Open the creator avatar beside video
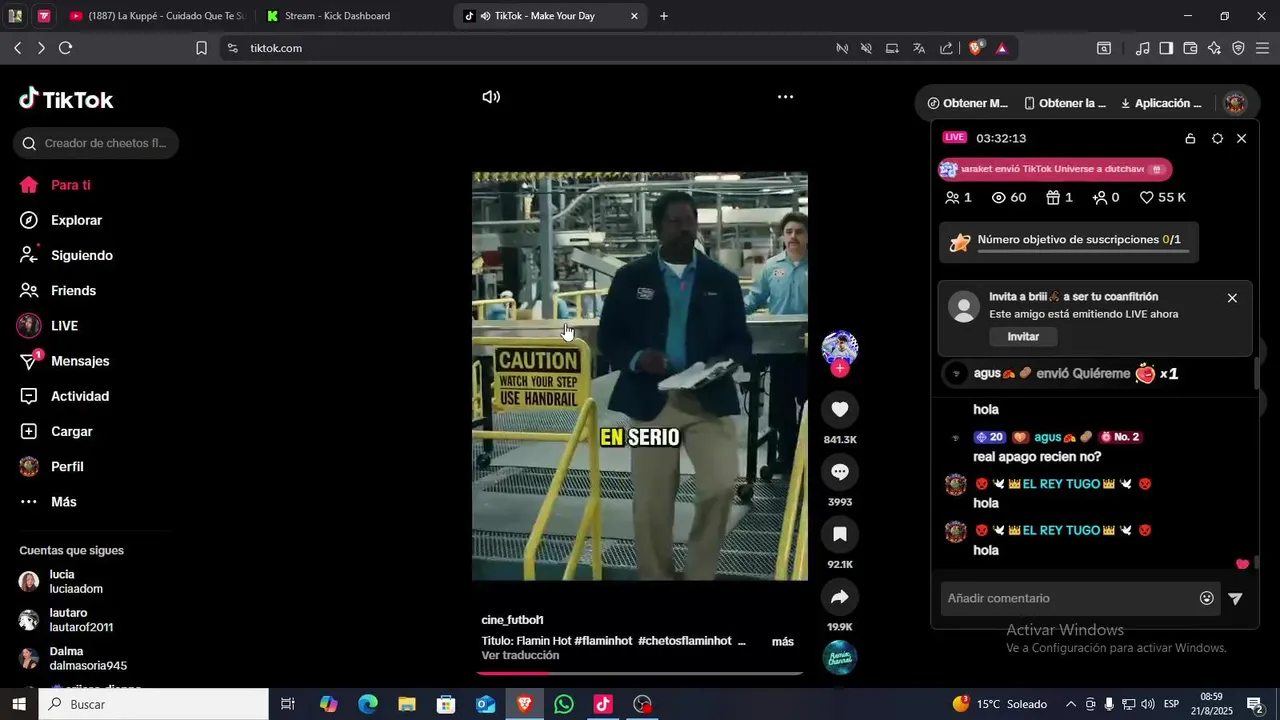The width and height of the screenshot is (1280, 720). pyautogui.click(x=840, y=348)
